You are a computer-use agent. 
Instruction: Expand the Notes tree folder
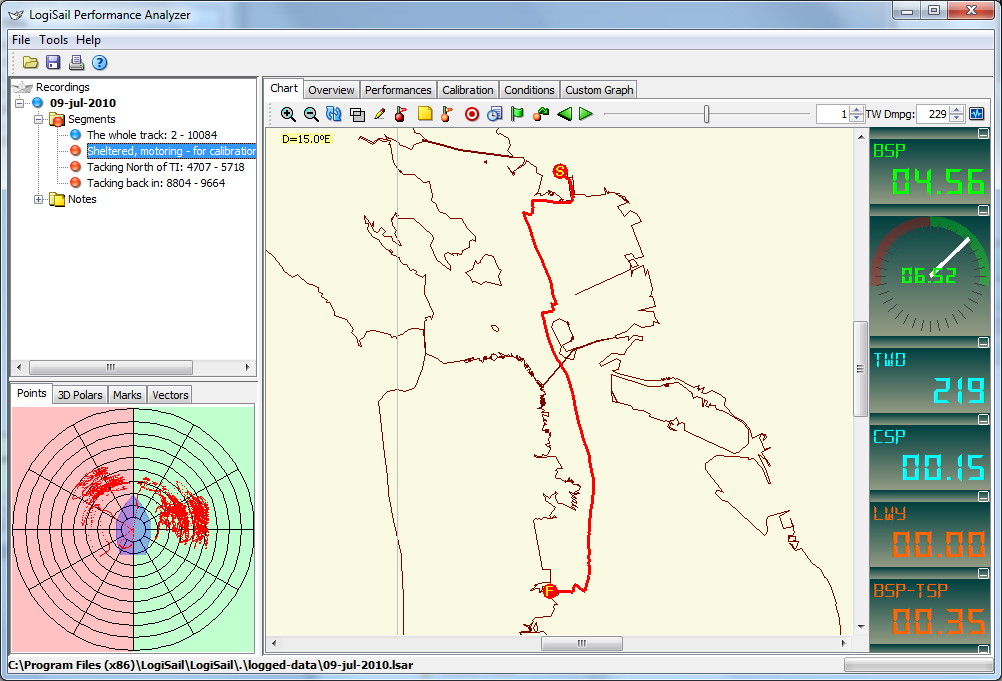coord(40,199)
